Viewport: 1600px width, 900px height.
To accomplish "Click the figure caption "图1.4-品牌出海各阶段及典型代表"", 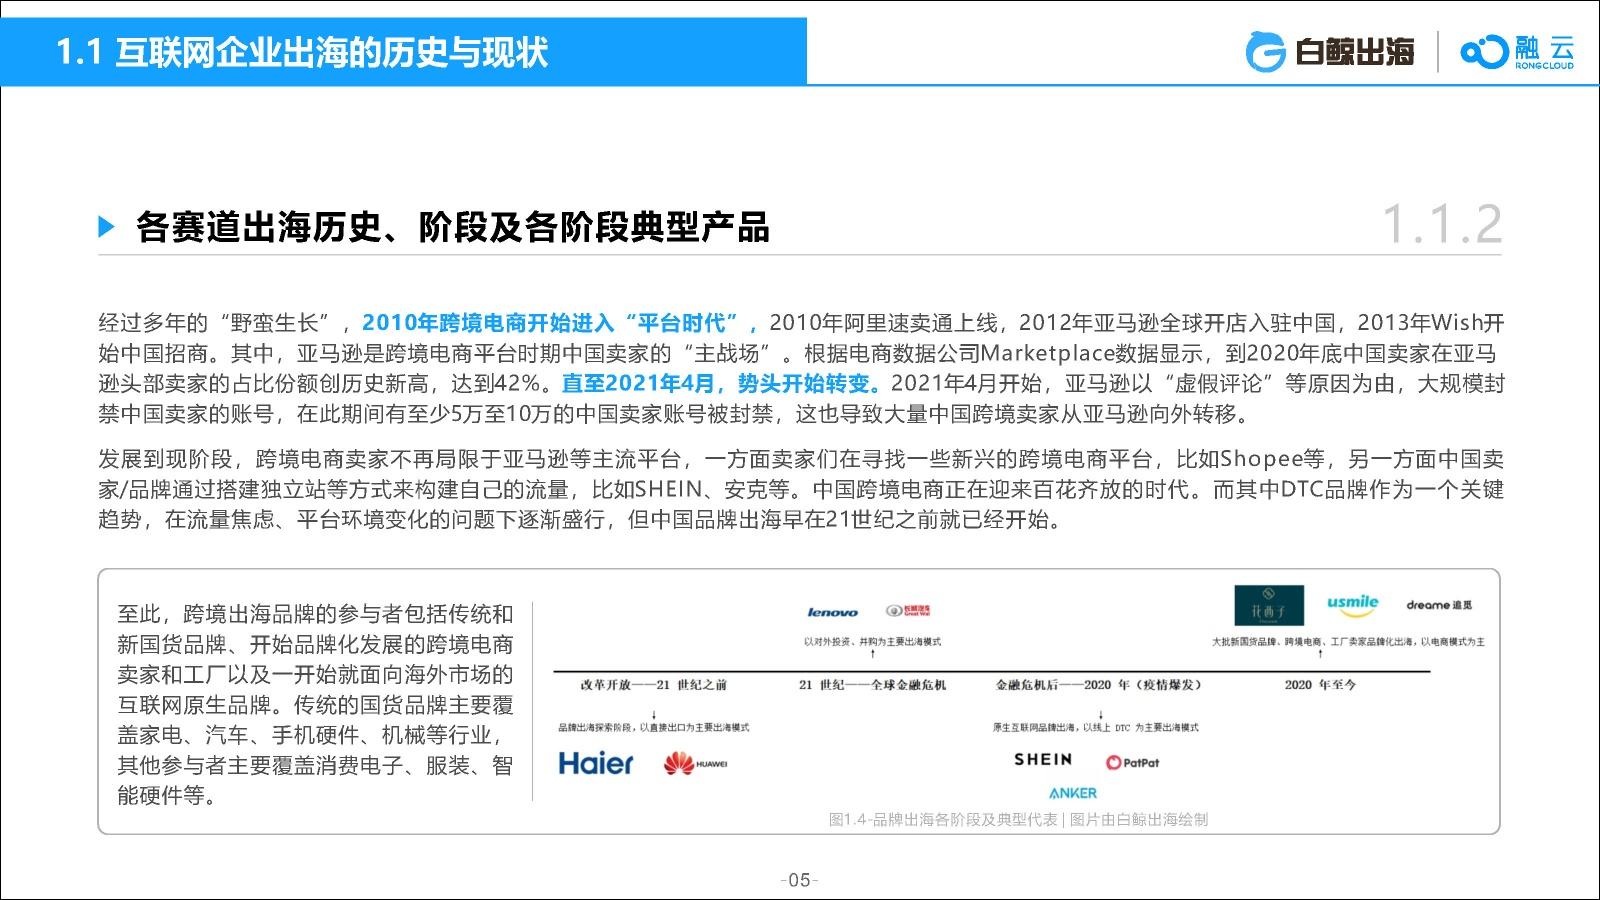I will (x=943, y=820).
